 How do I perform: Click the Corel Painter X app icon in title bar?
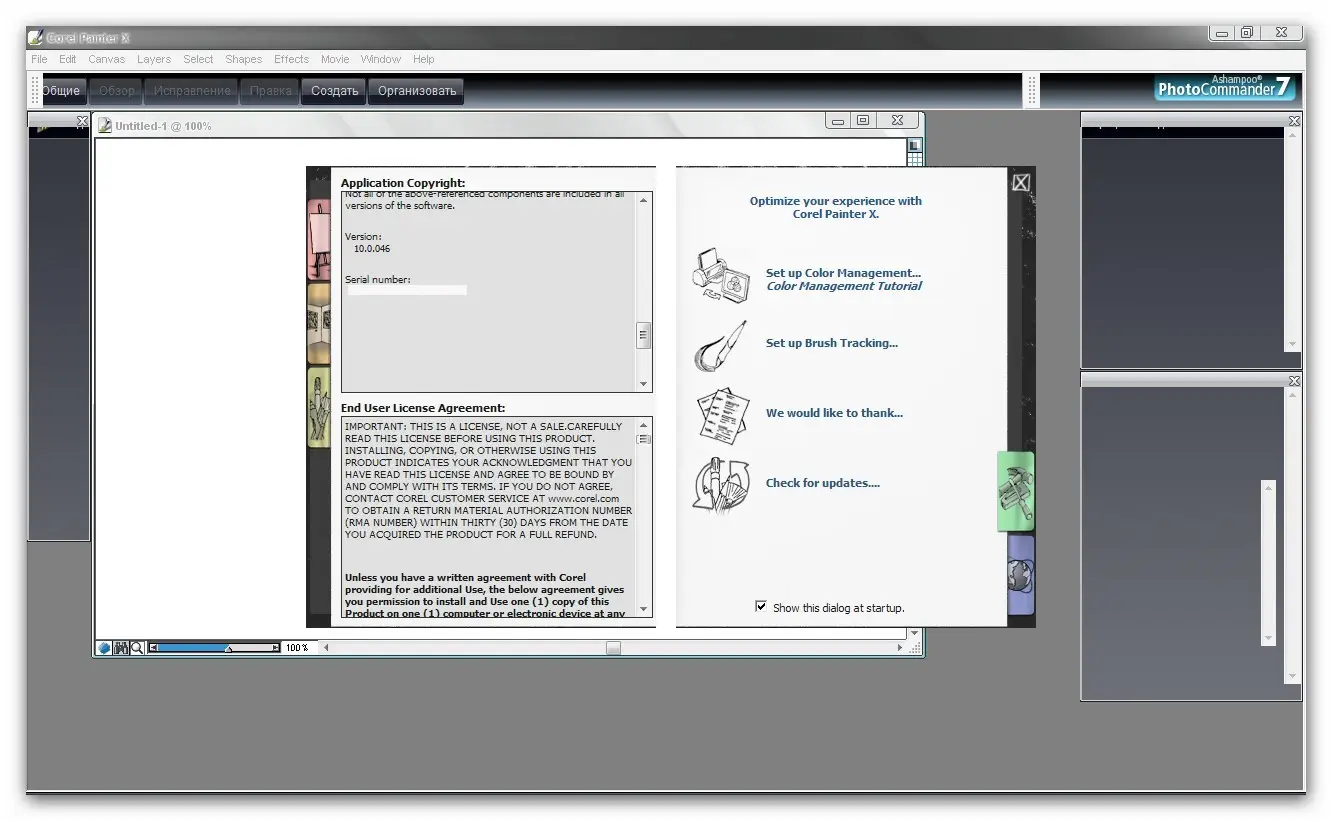tap(37, 38)
